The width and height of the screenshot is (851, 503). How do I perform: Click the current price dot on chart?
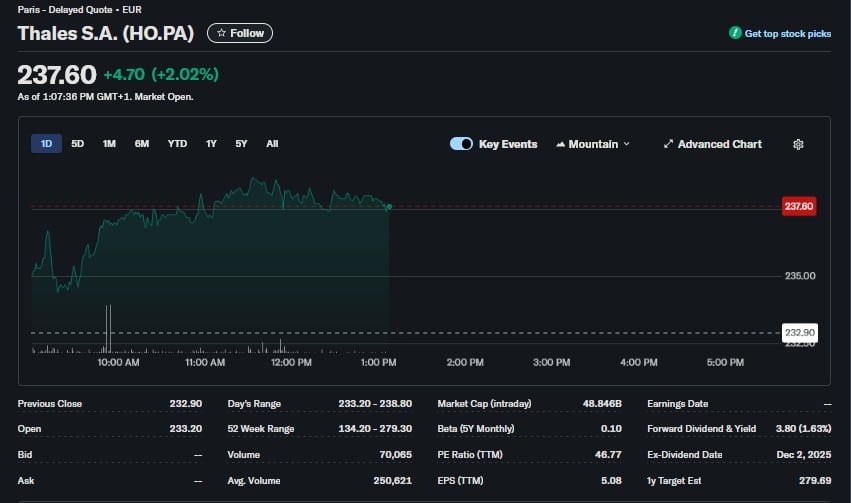pos(389,207)
